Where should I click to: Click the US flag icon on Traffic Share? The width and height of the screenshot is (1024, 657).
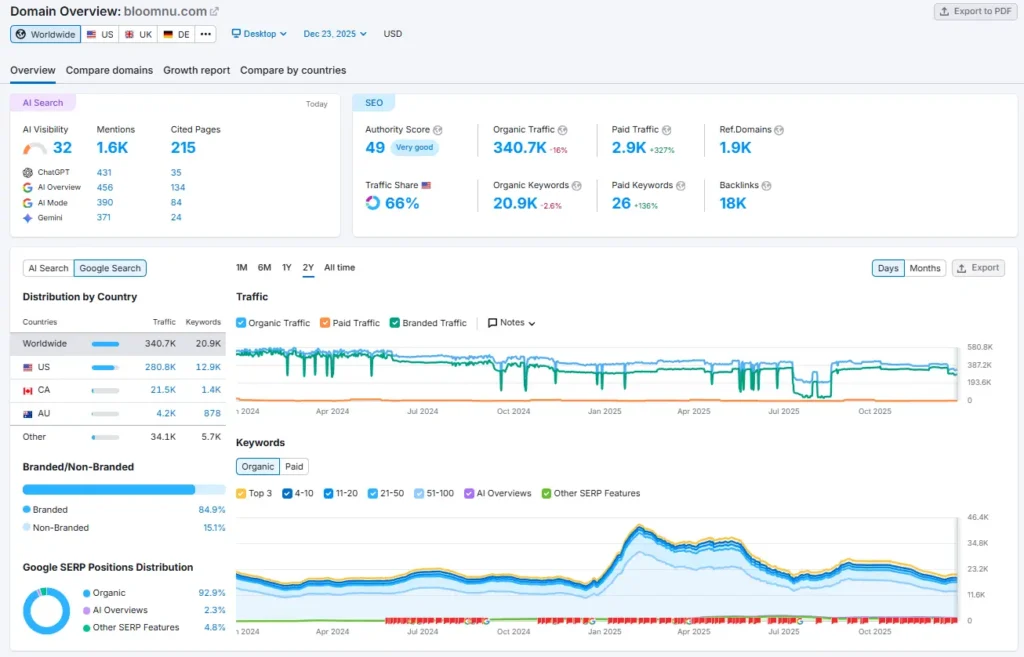click(x=428, y=185)
